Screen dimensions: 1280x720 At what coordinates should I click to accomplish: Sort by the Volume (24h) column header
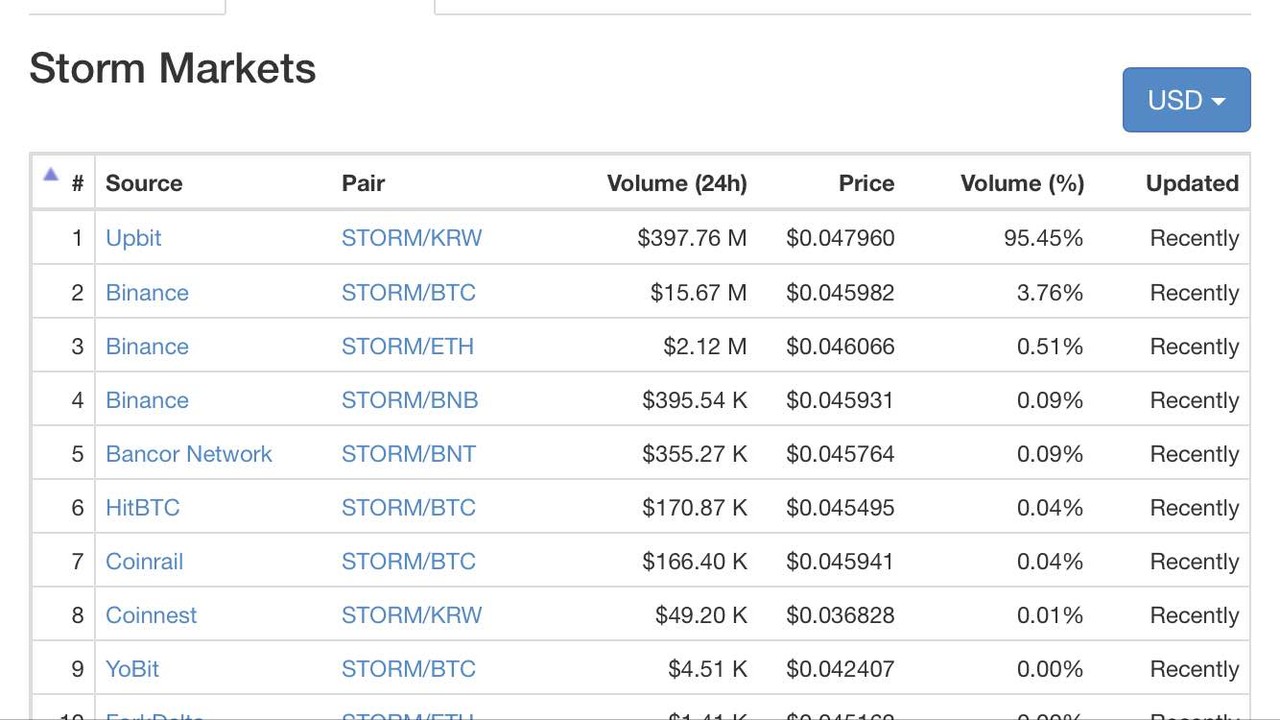[676, 183]
